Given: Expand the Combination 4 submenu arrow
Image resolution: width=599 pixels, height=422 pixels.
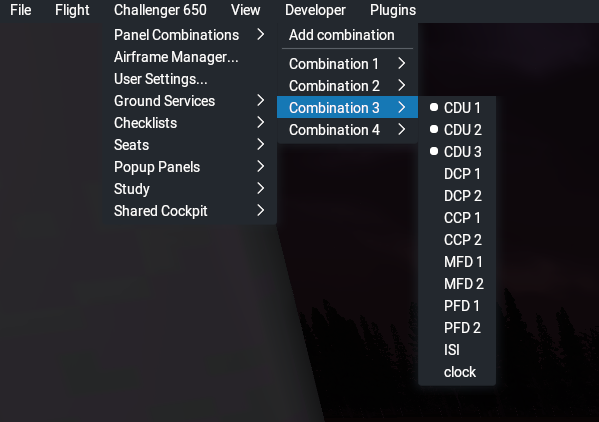Looking at the screenshot, I should coord(401,130).
